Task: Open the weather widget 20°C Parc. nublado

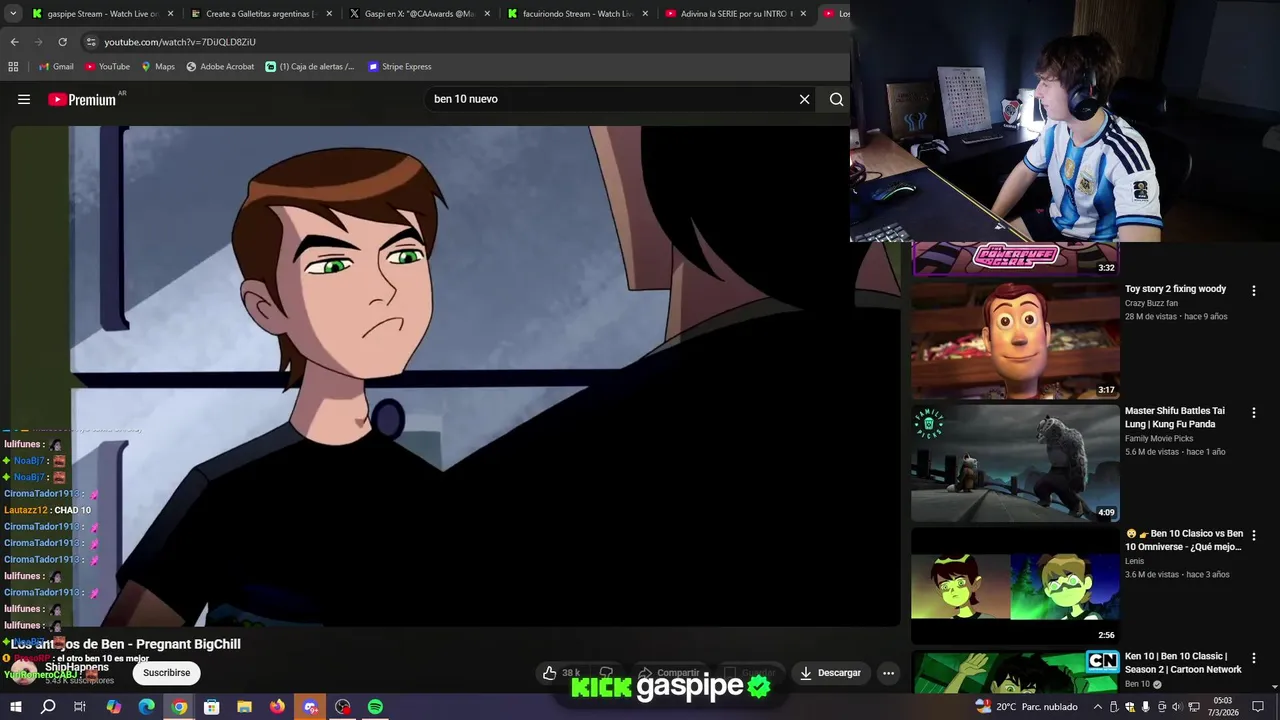Action: (x=1027, y=707)
